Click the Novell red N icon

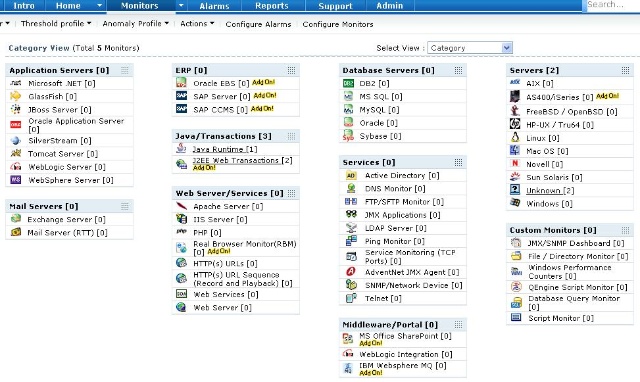click(515, 164)
